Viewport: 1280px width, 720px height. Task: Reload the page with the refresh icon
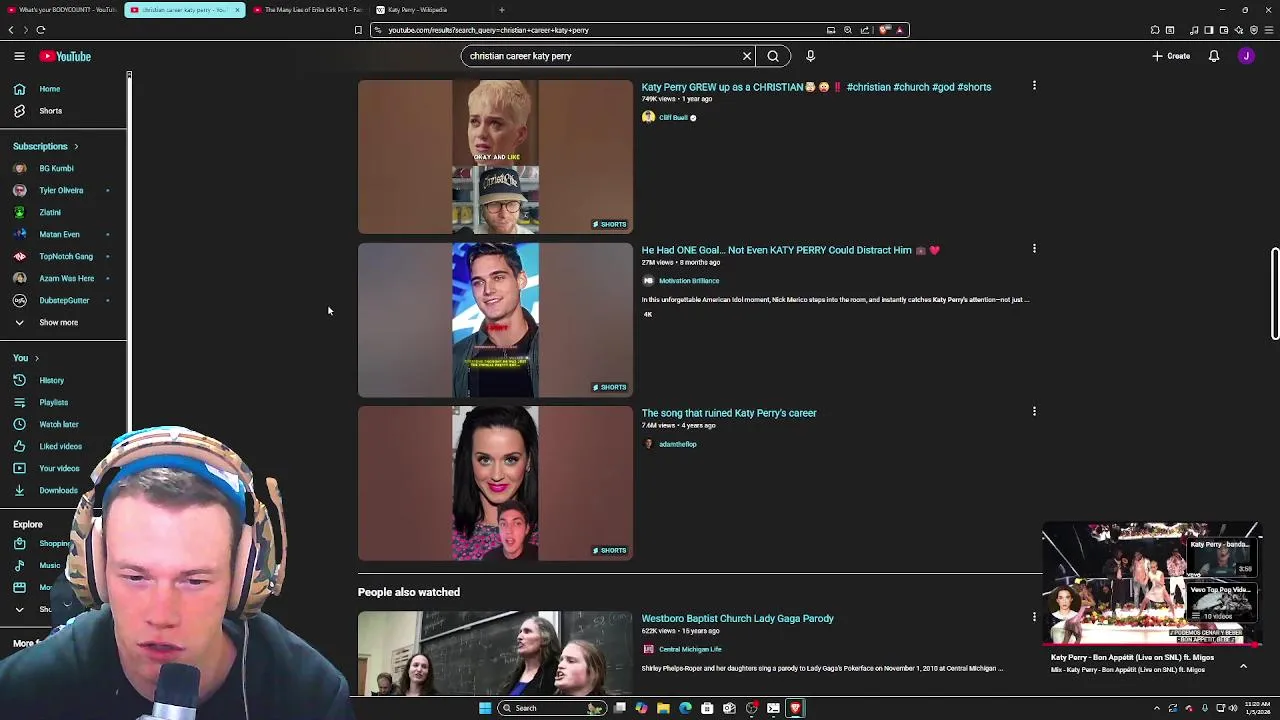(x=41, y=30)
